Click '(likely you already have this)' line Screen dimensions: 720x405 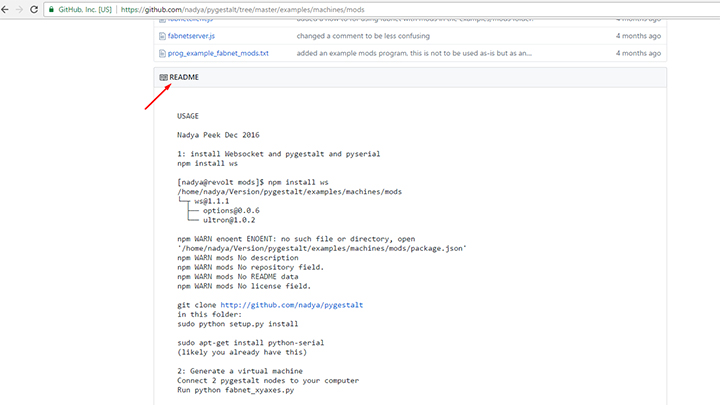click(242, 352)
